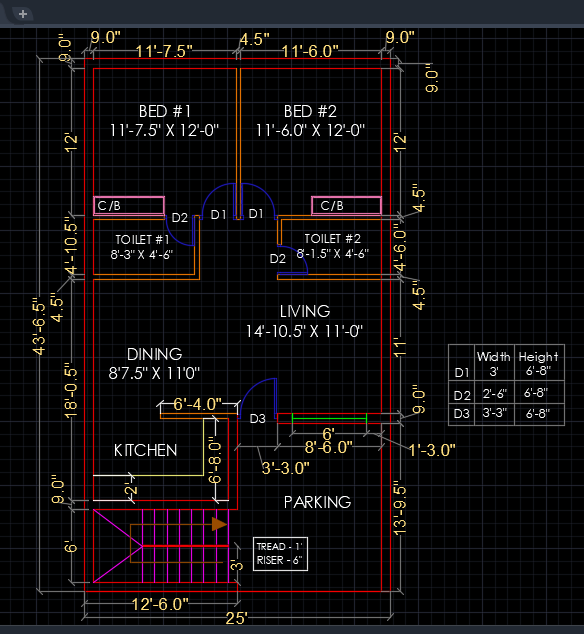Select the TREAD and RISER note box
The height and width of the screenshot is (634, 584).
[280, 554]
